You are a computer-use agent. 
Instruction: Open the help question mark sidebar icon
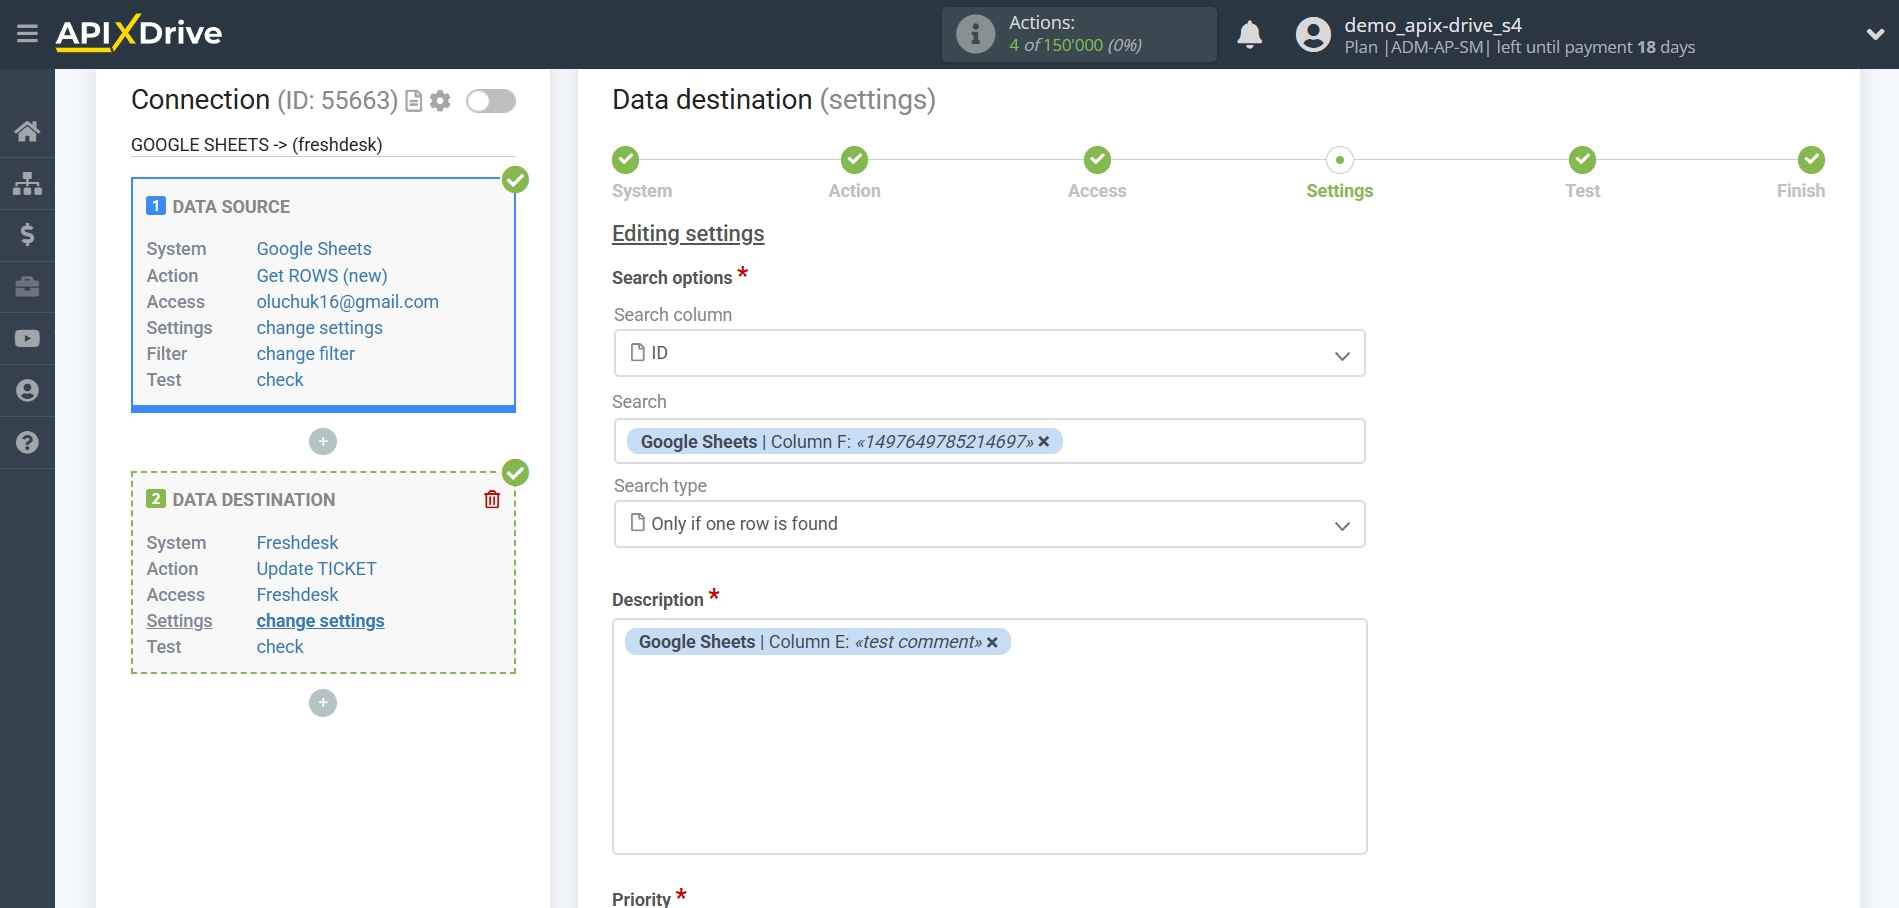(x=27, y=443)
